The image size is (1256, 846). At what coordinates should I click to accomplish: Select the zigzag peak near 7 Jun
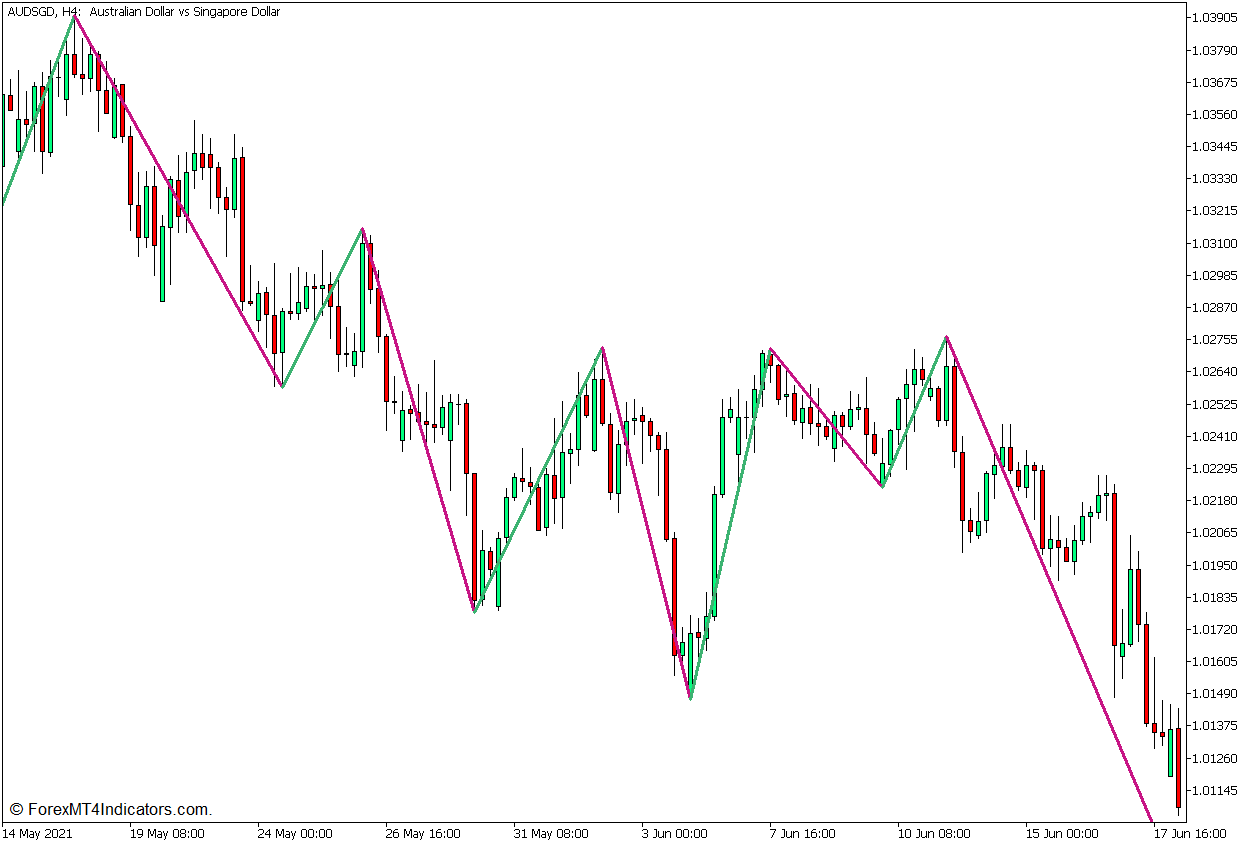(768, 348)
